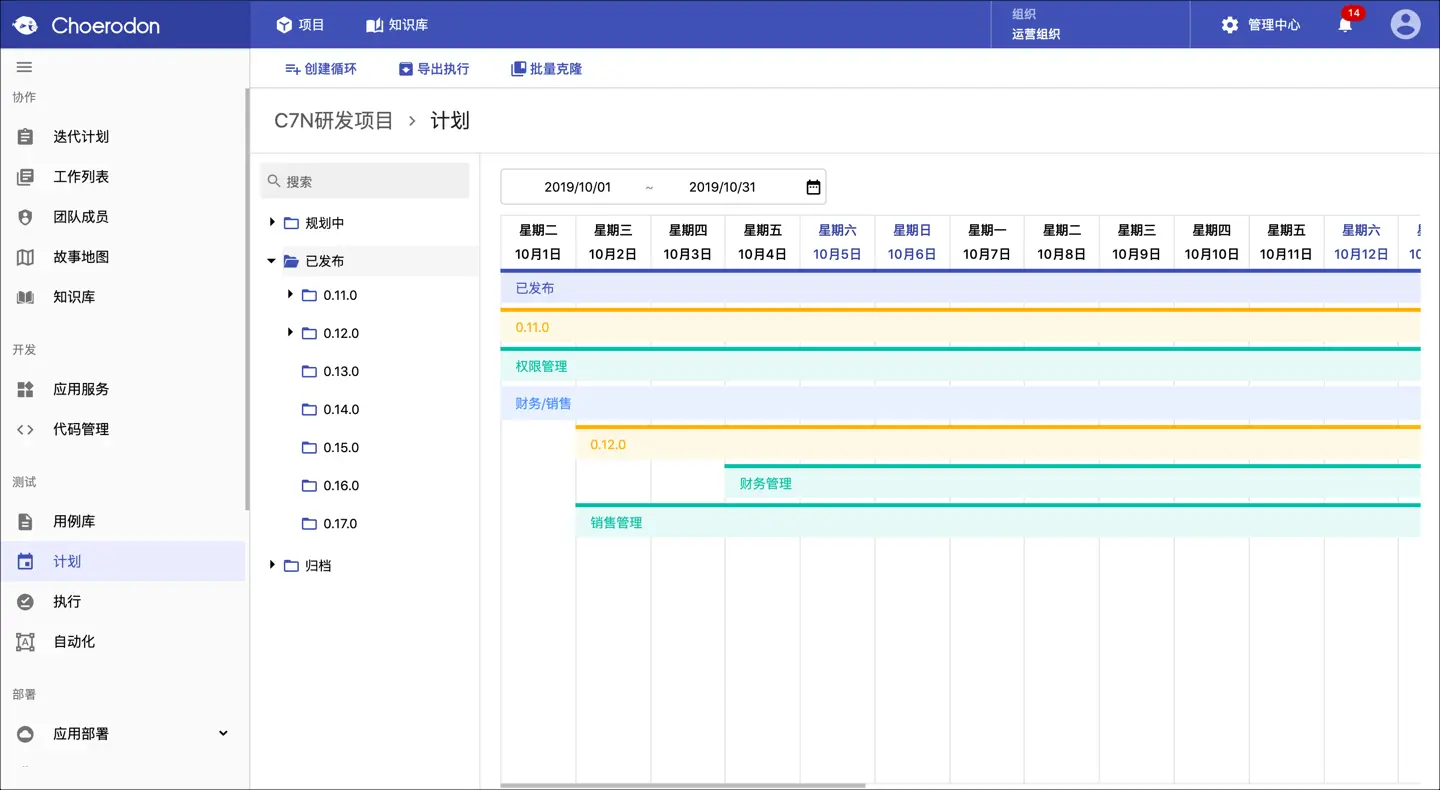Click the 代码管理 code icon in sidebar
Viewport: 1440px width, 790px height.
tap(26, 429)
